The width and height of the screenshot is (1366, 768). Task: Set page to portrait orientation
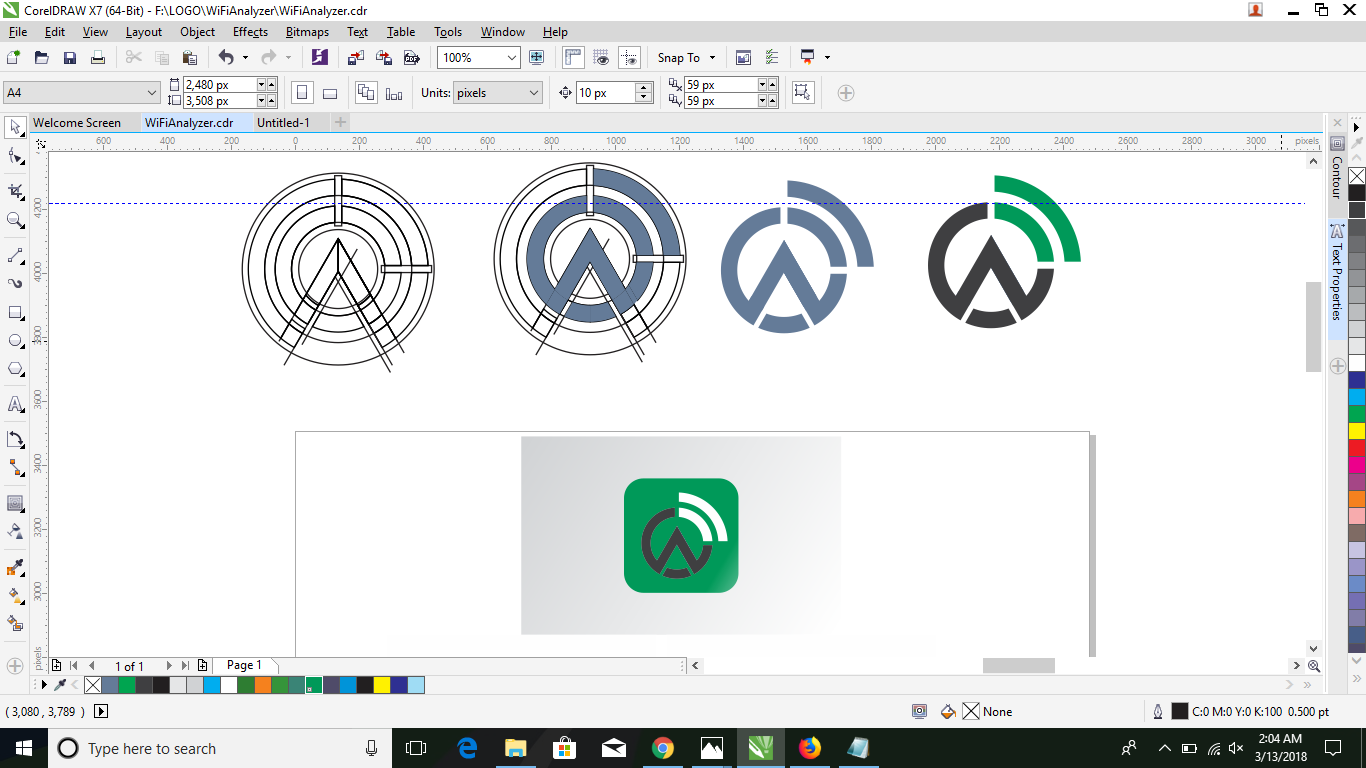[x=302, y=93]
